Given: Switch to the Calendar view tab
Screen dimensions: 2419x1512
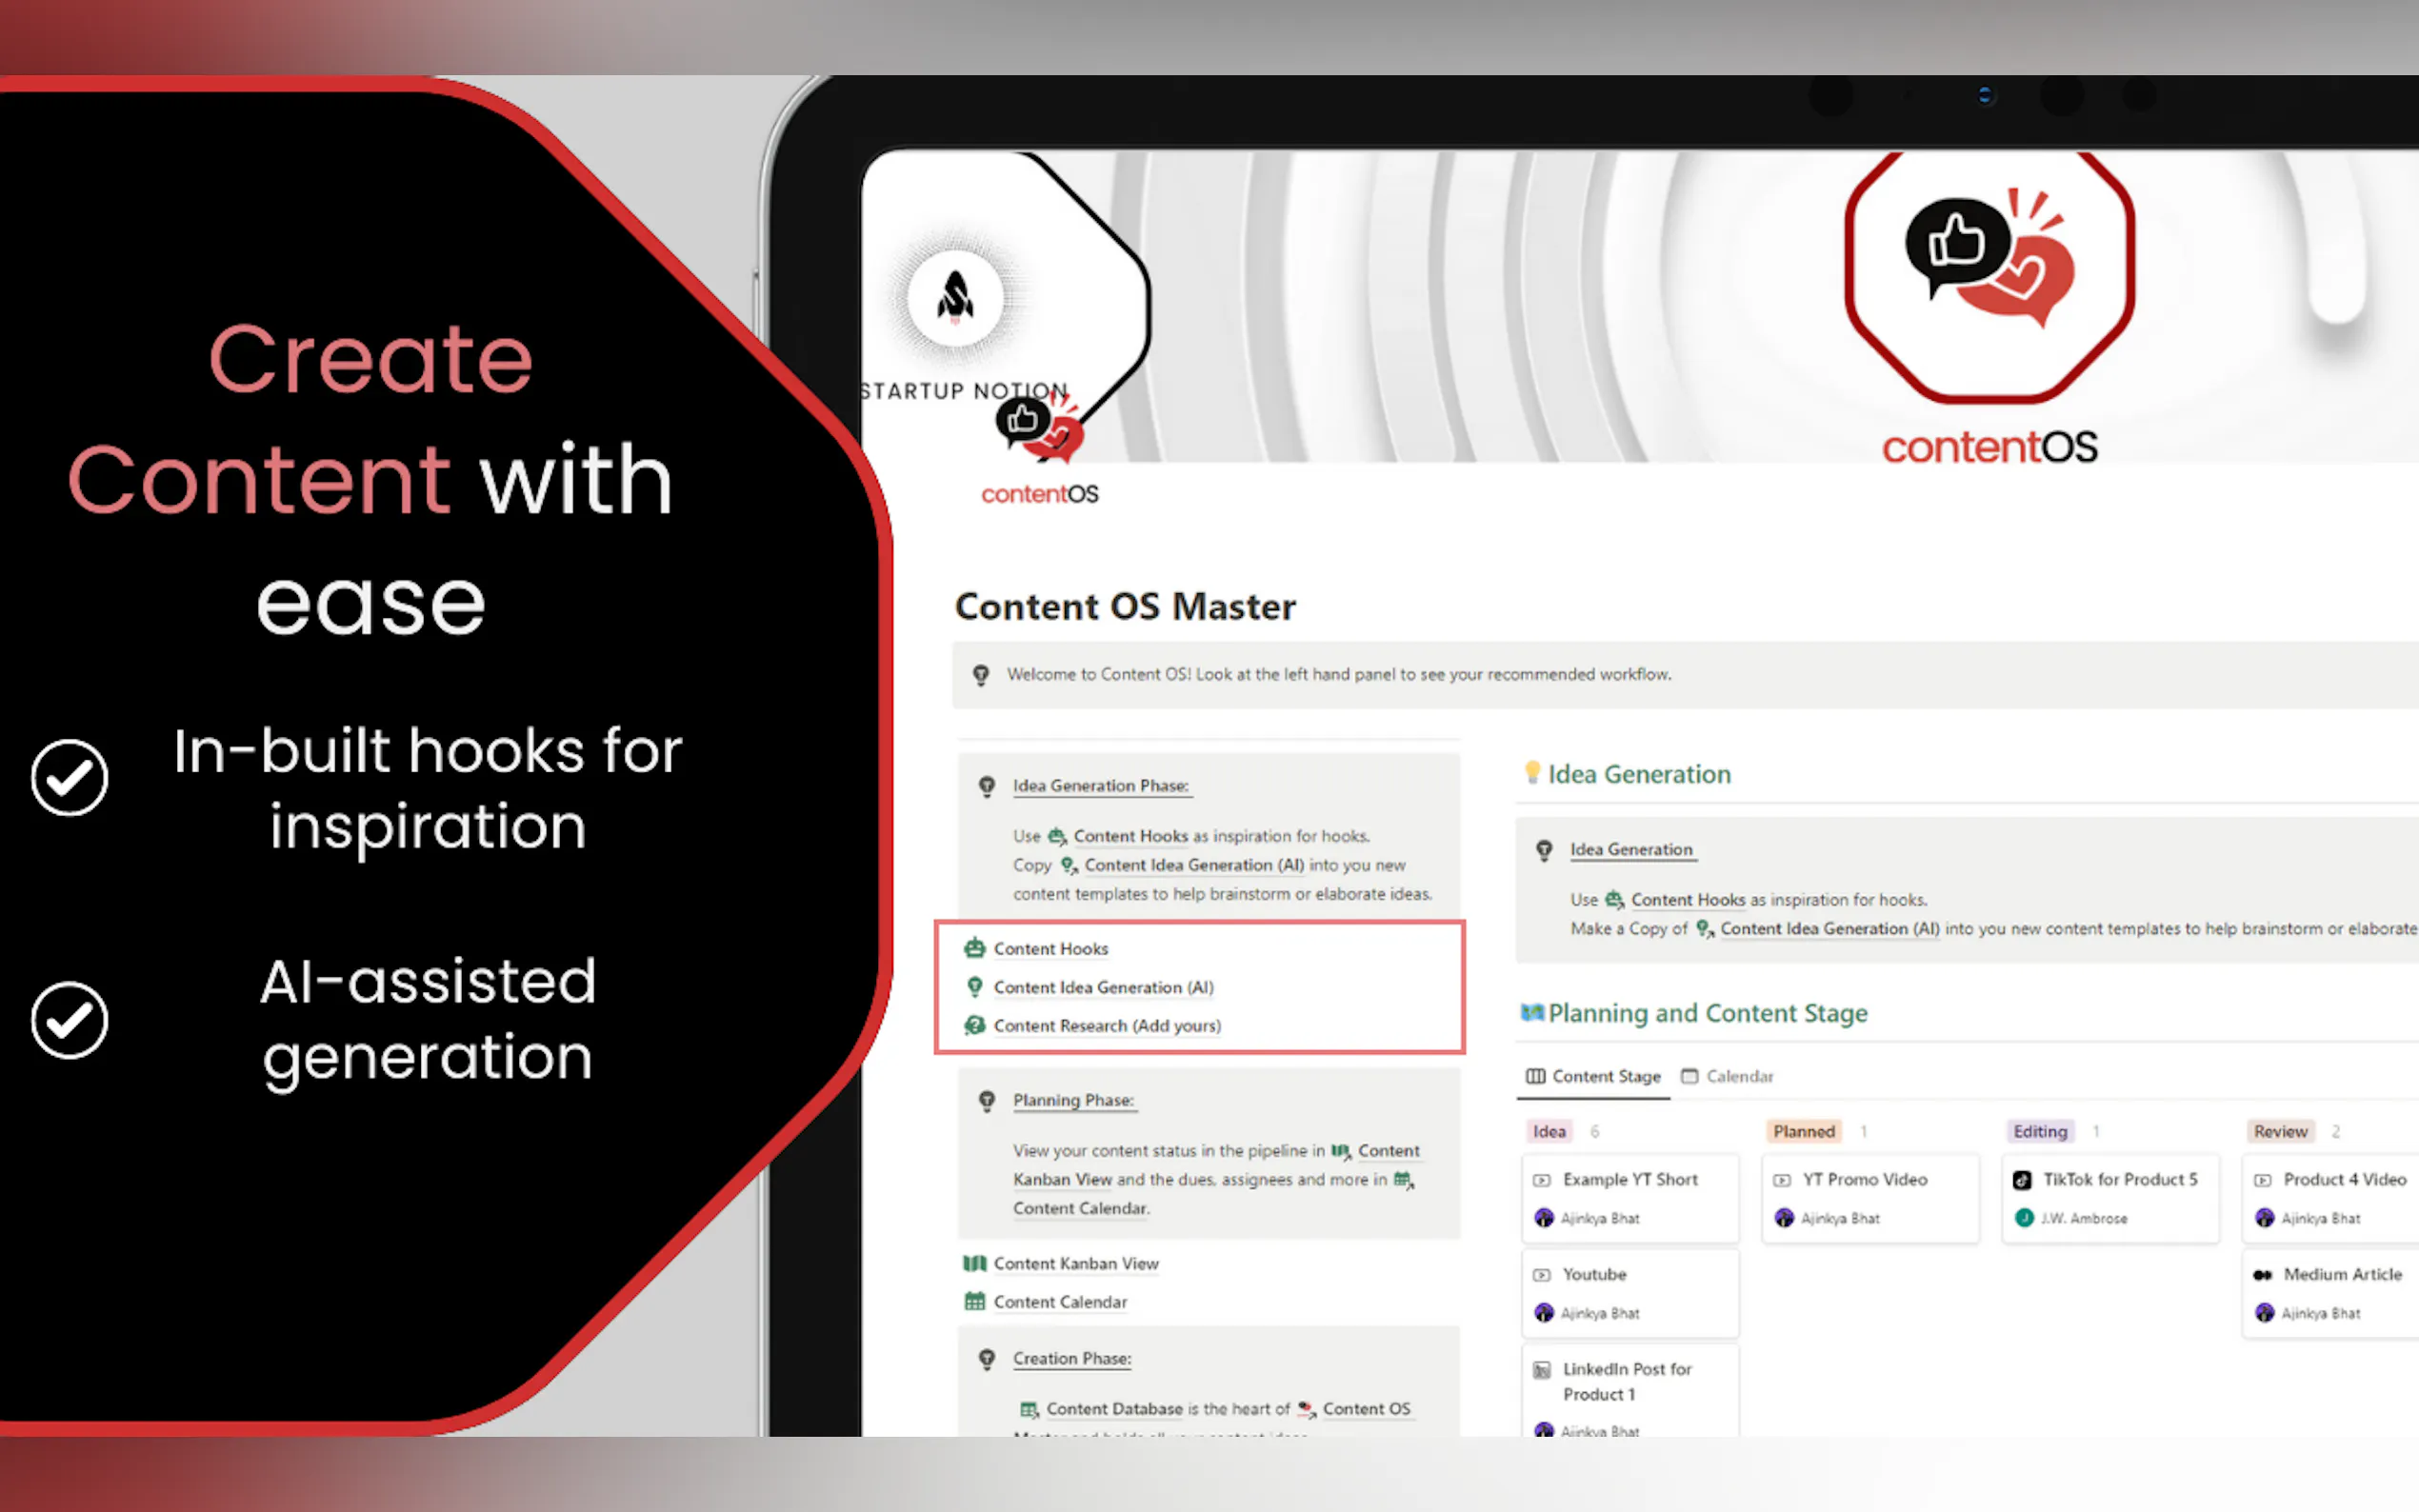Looking at the screenshot, I should coord(1727,1076).
